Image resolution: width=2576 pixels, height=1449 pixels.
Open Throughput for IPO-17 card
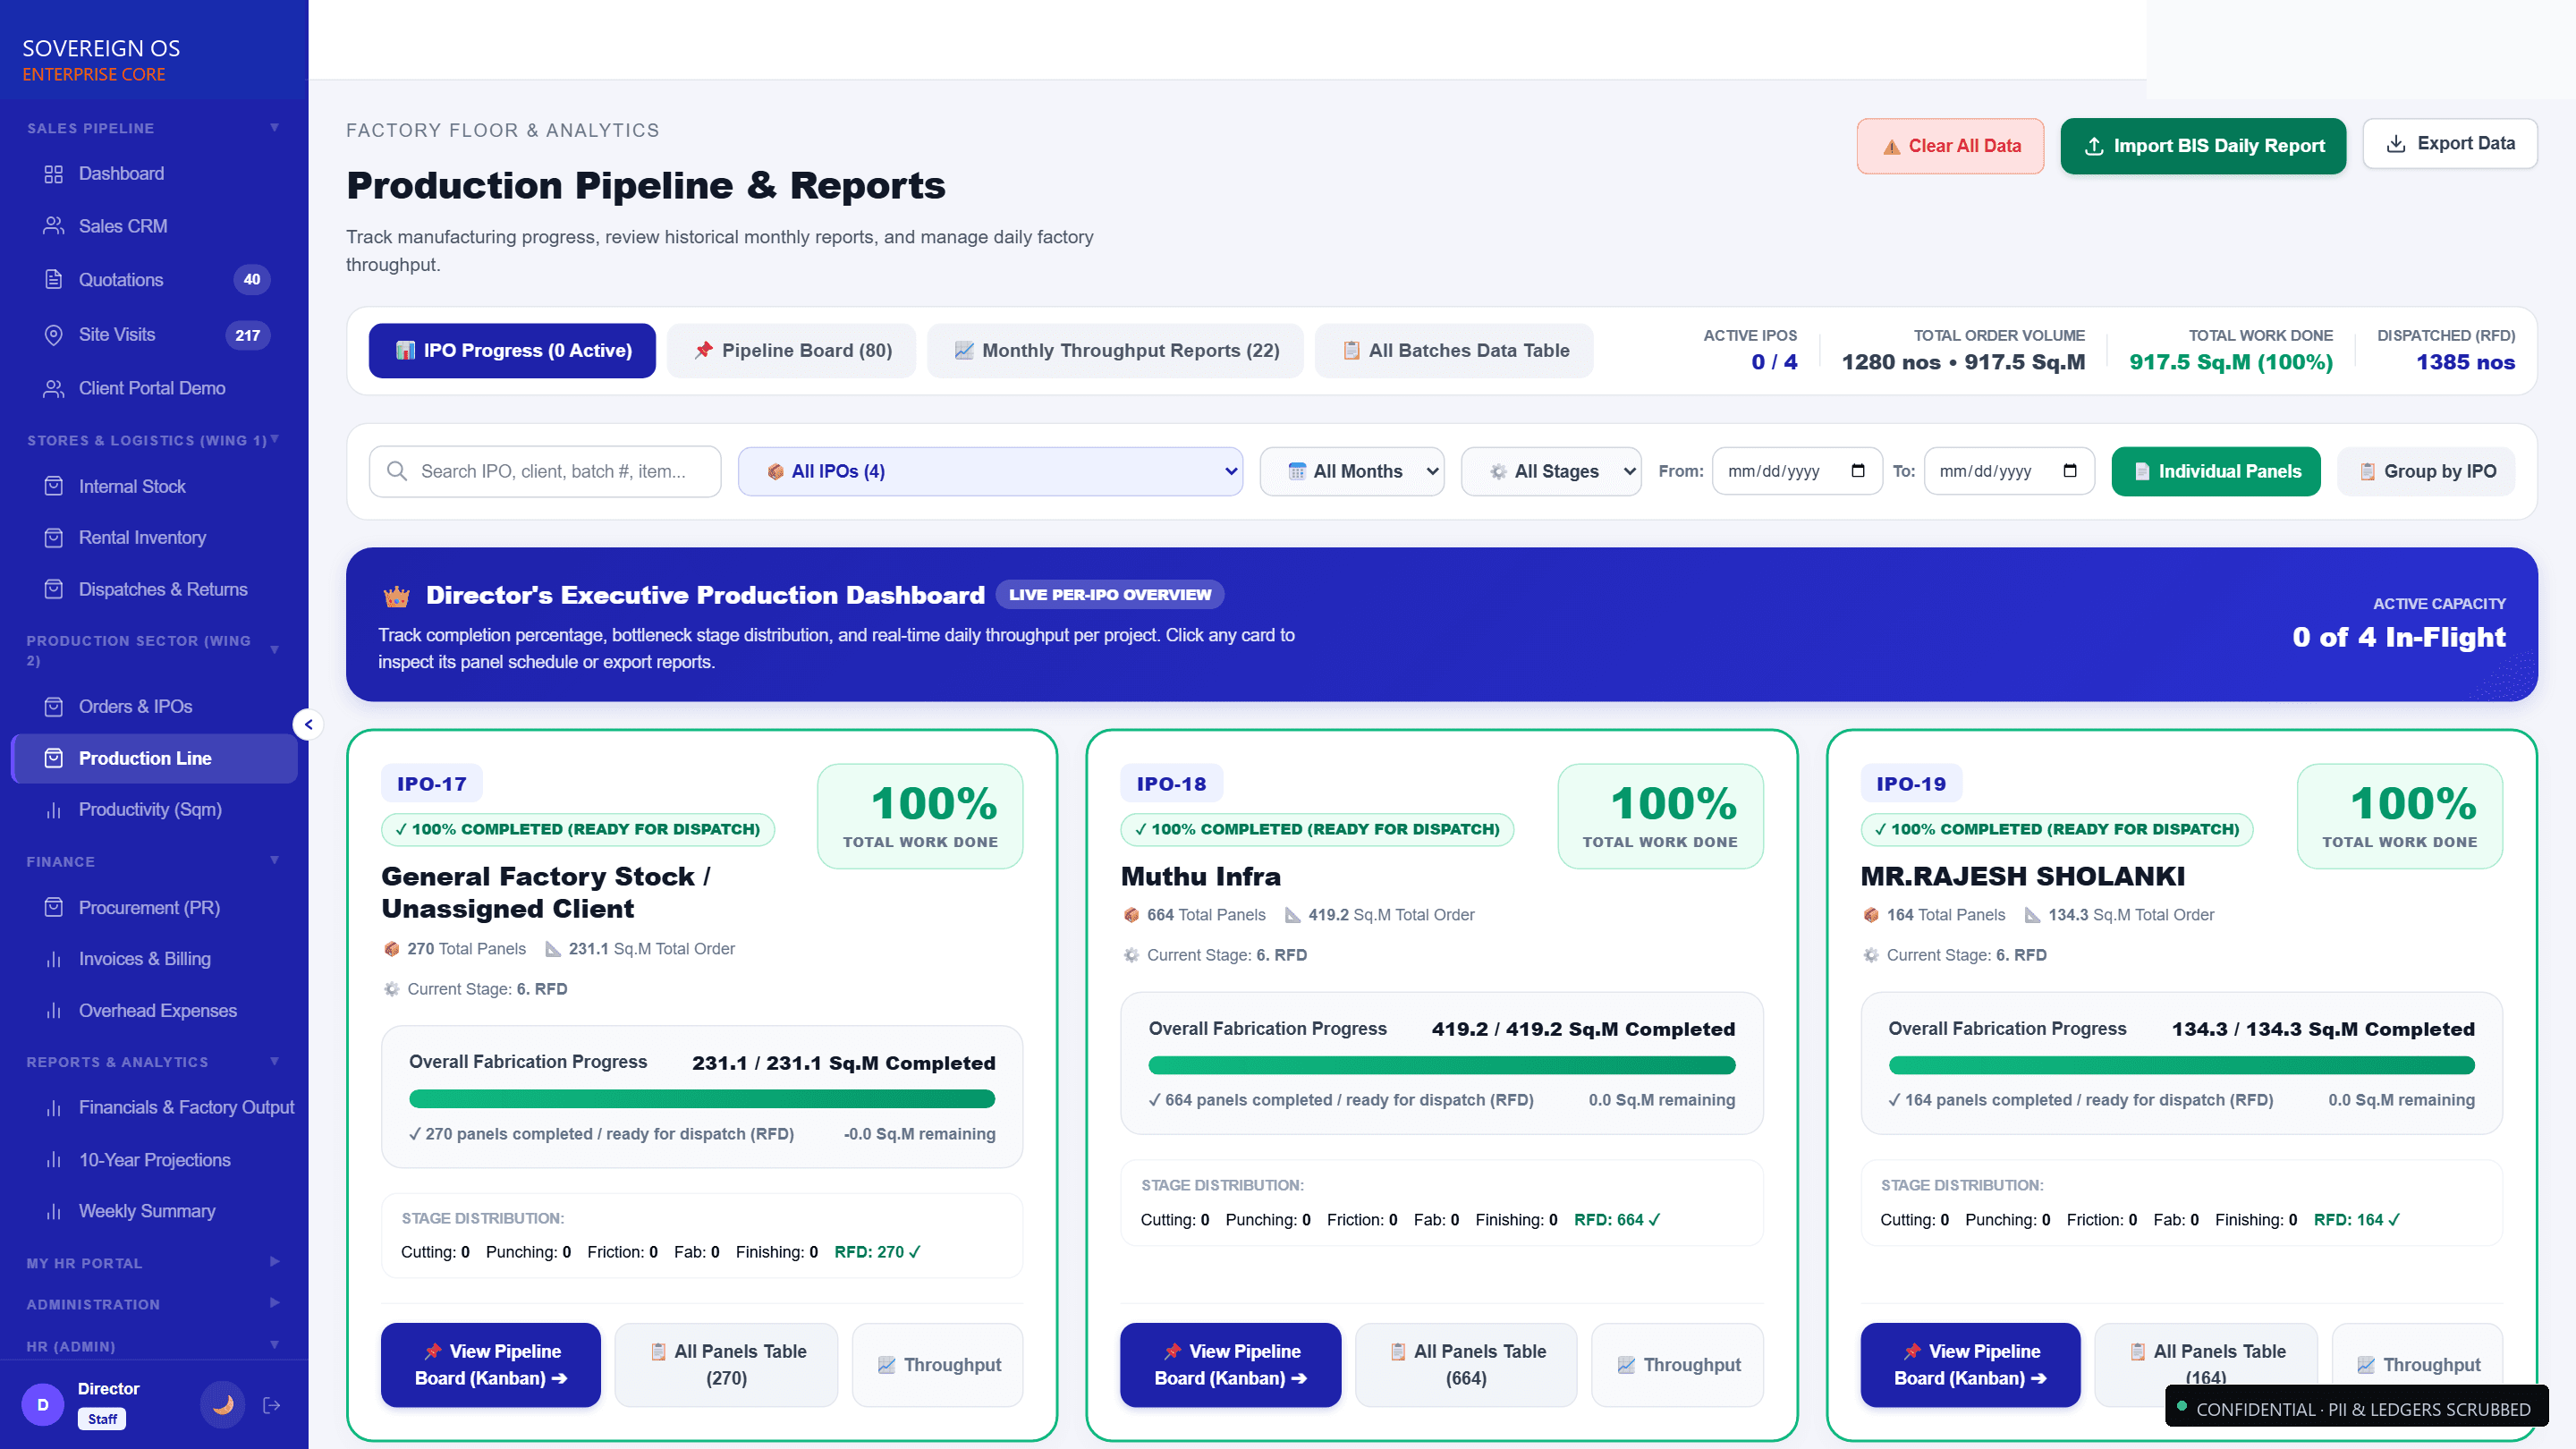click(938, 1365)
